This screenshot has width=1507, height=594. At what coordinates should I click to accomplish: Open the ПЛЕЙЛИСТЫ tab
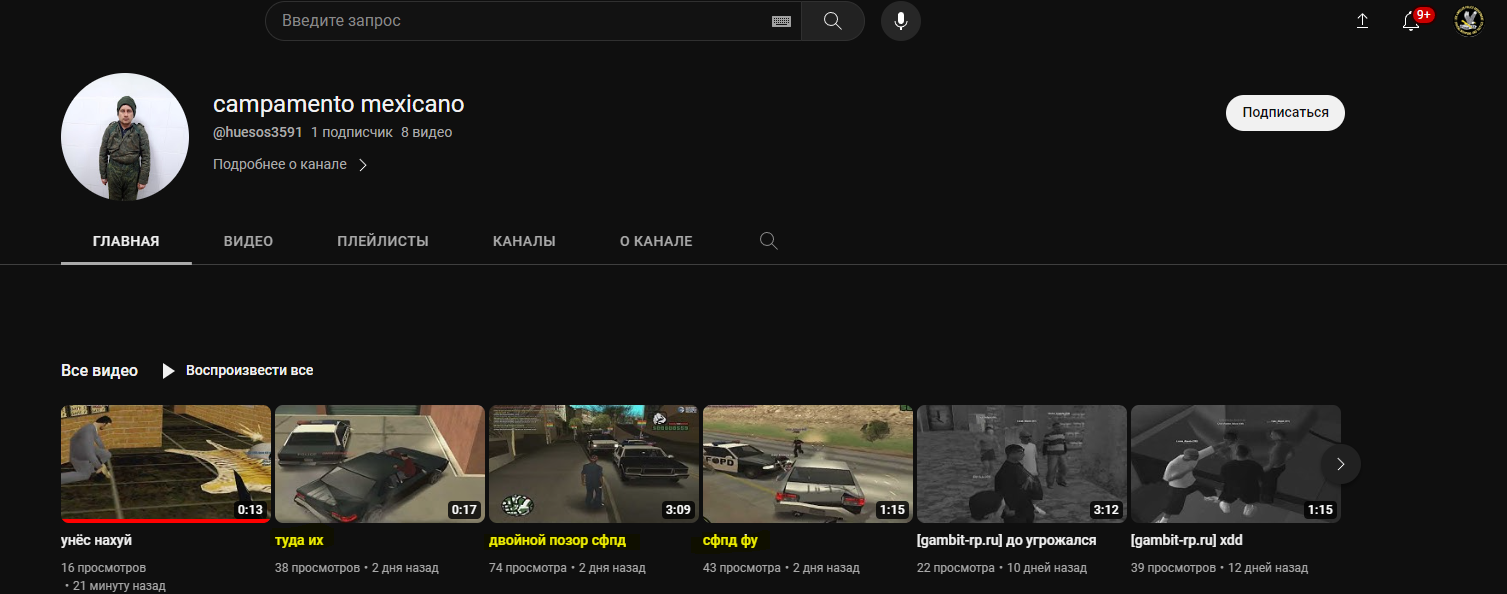click(x=383, y=241)
